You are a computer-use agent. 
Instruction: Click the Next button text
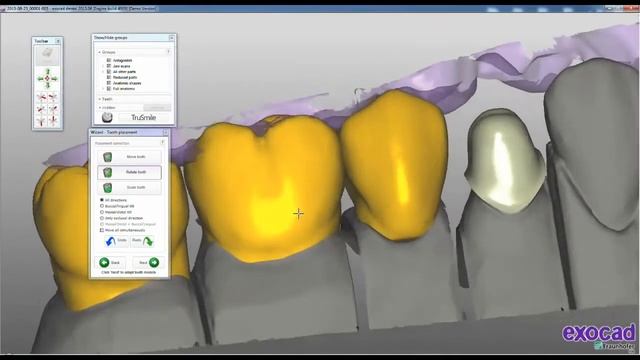[x=143, y=263]
